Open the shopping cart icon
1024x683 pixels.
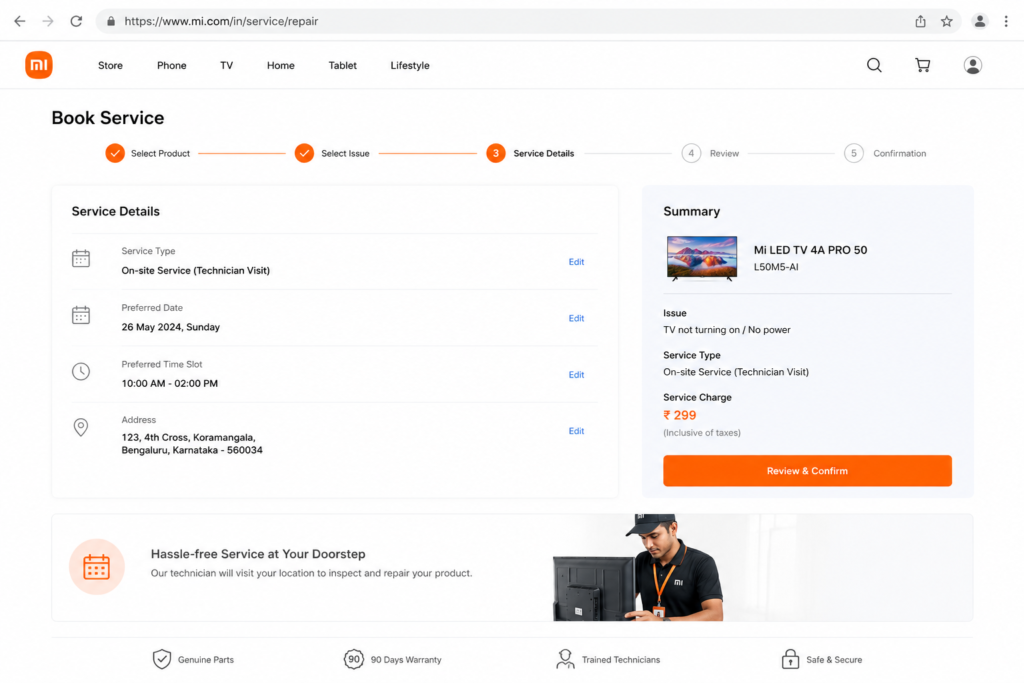[x=922, y=65]
